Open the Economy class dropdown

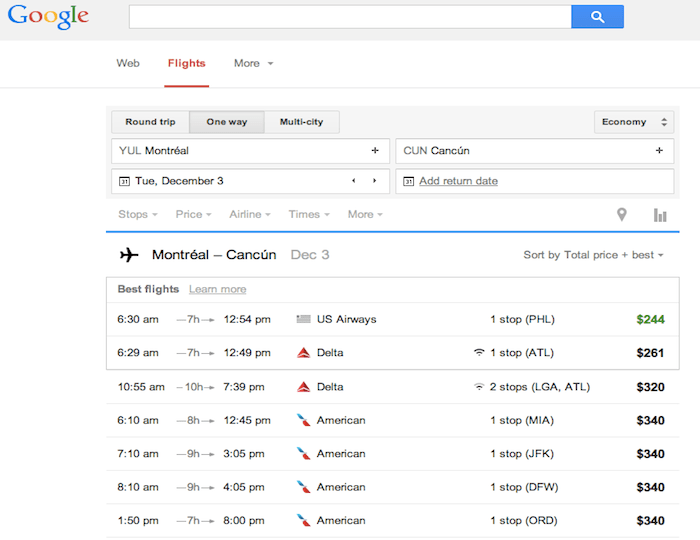pos(634,122)
